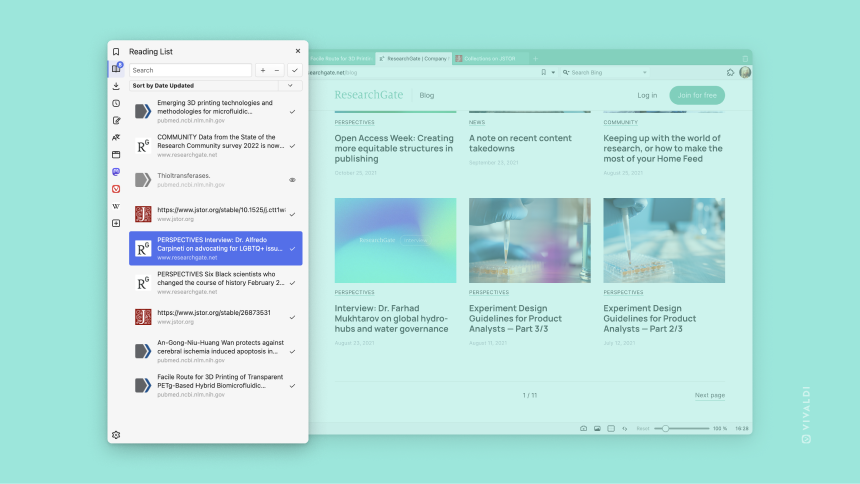860x484 pixels.
Task: Capture page with camera icon
Action: tap(584, 429)
